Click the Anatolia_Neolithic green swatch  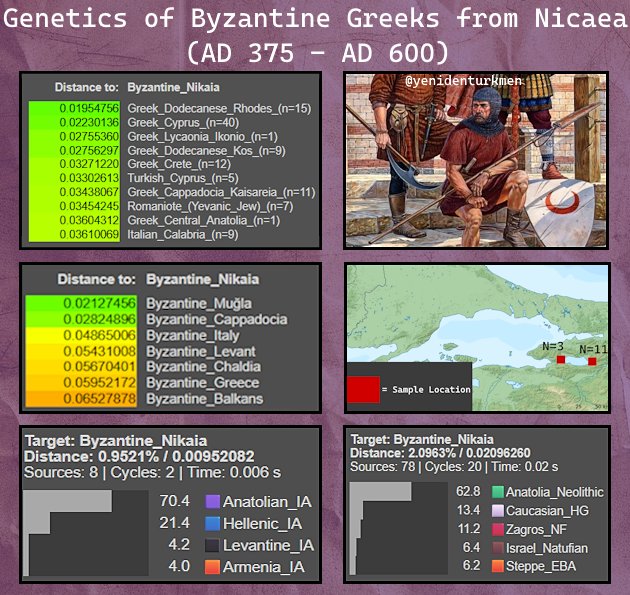[x=498, y=492]
